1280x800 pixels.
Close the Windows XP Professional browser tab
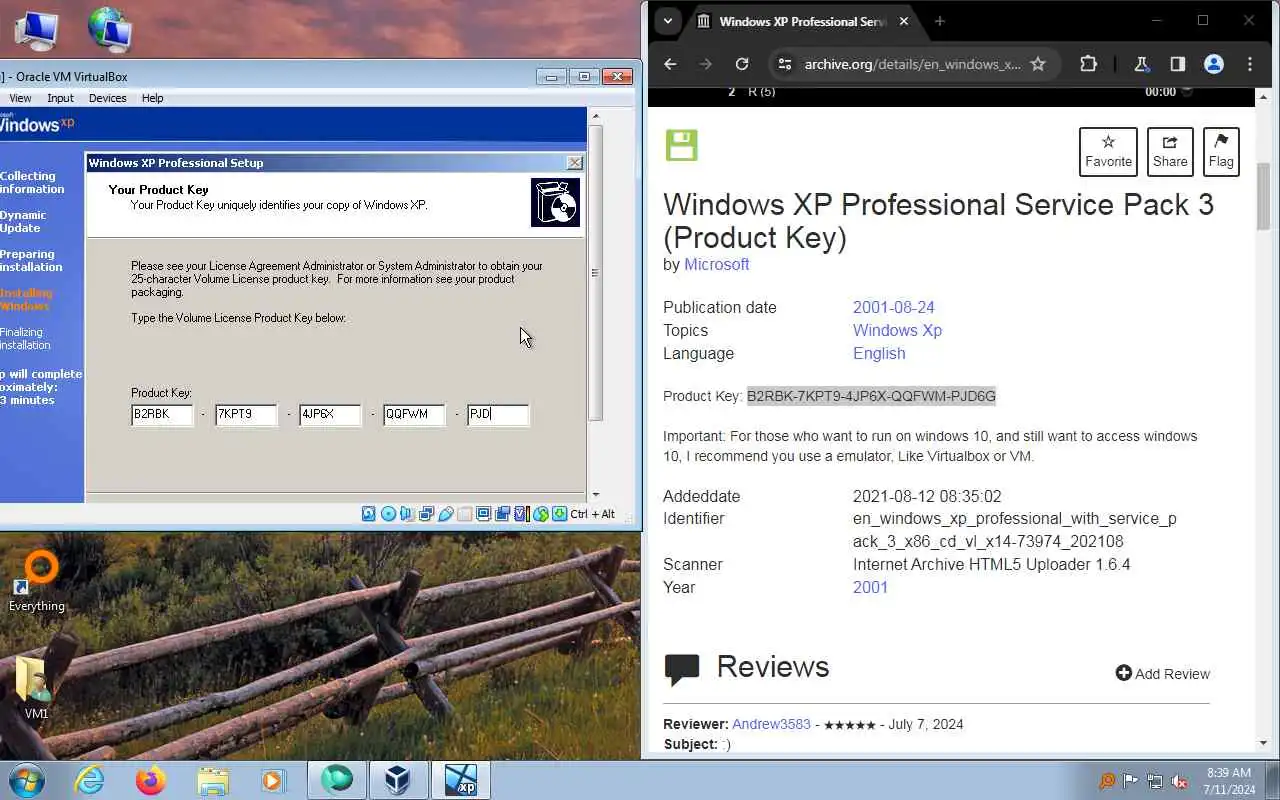point(904,21)
